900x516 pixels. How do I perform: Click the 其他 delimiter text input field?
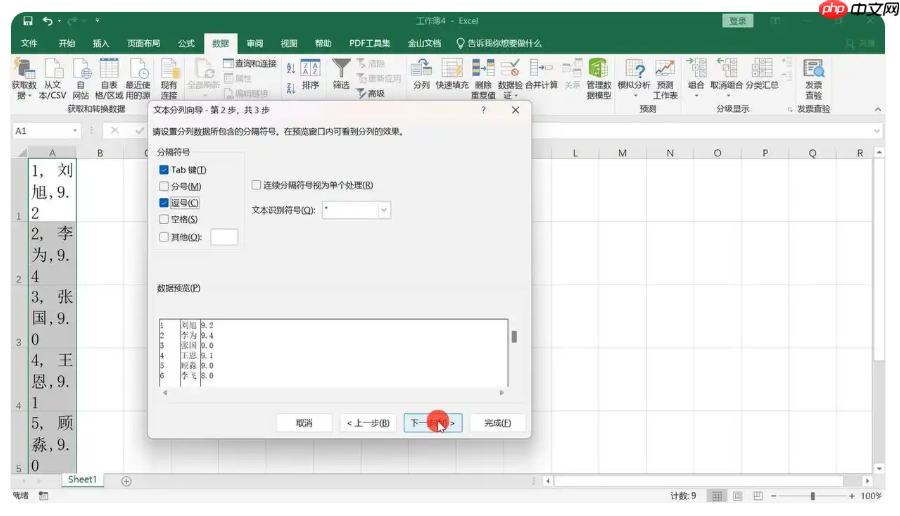point(224,237)
